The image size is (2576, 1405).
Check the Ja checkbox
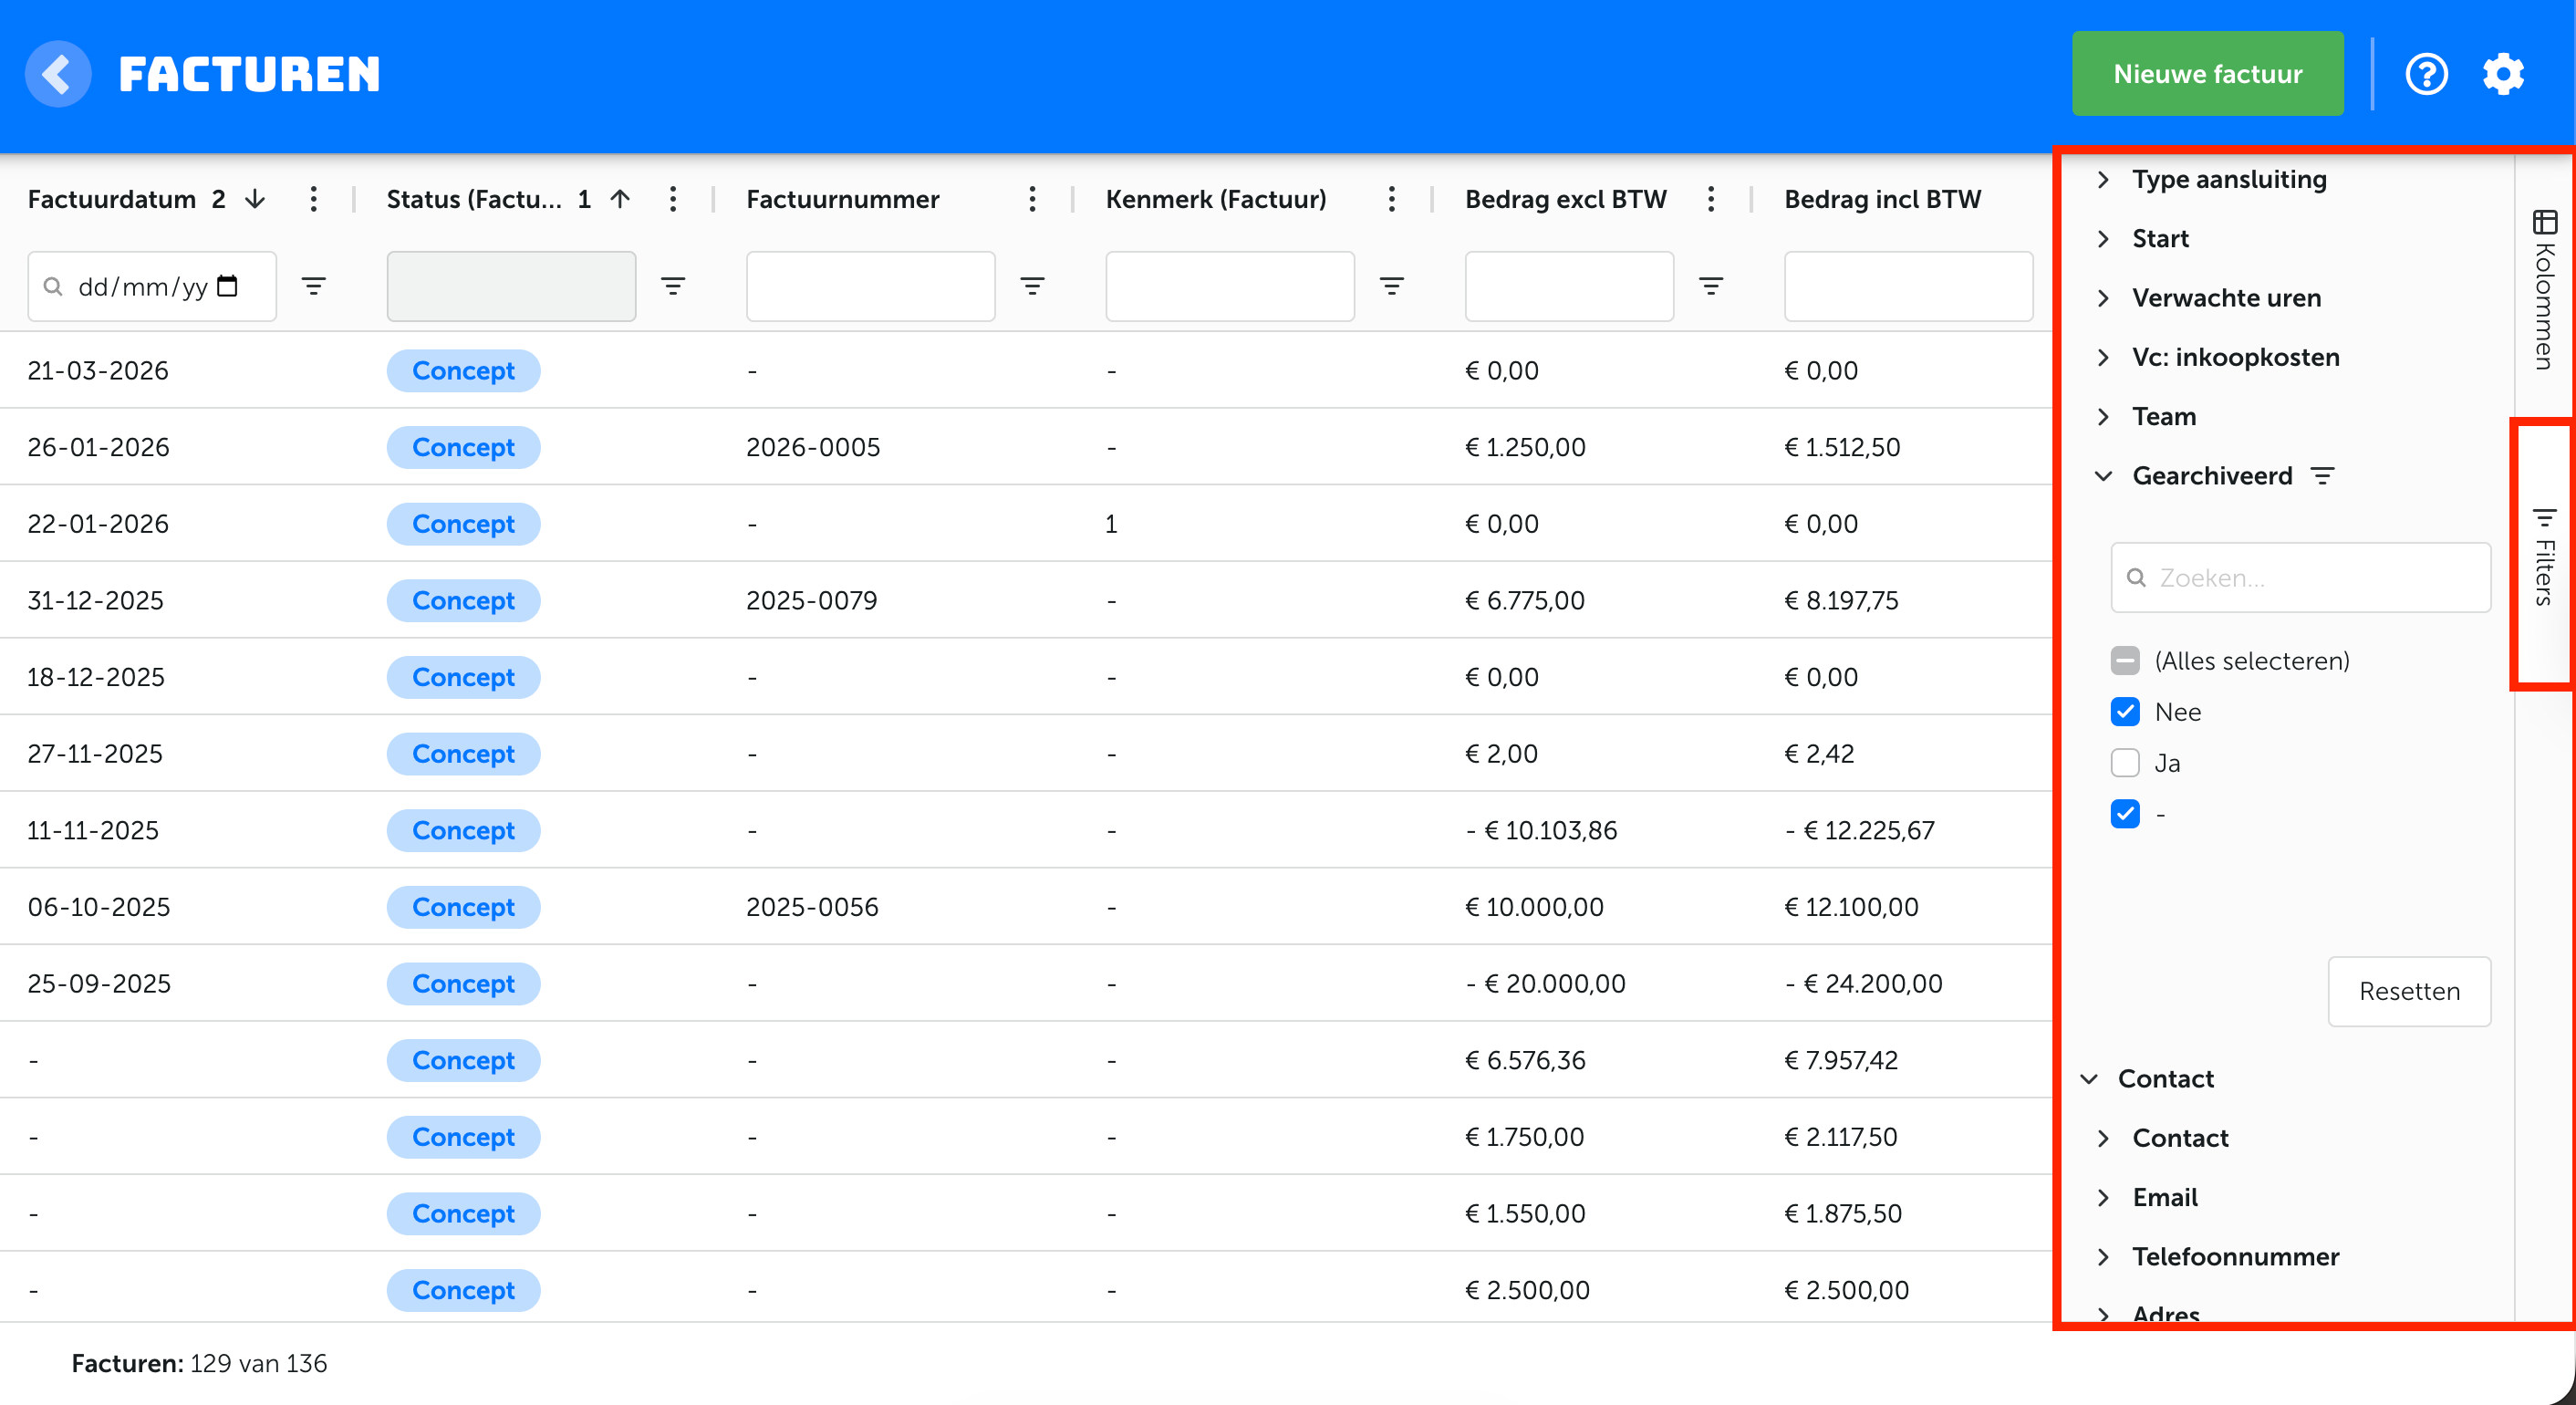2125,763
